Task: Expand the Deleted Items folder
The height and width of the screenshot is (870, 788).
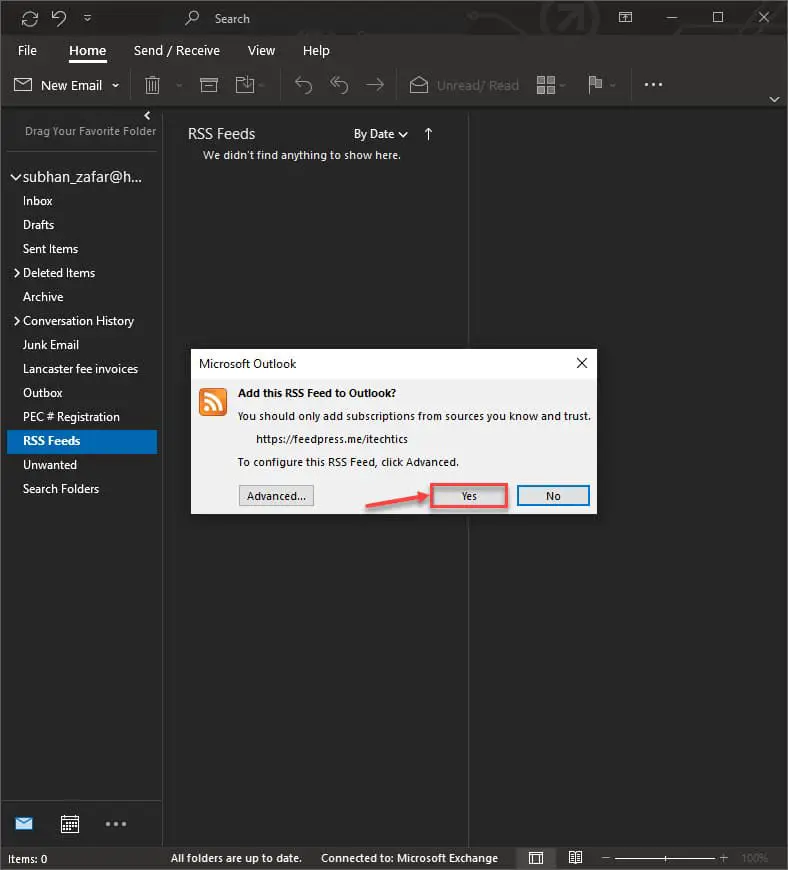Action: (x=17, y=273)
